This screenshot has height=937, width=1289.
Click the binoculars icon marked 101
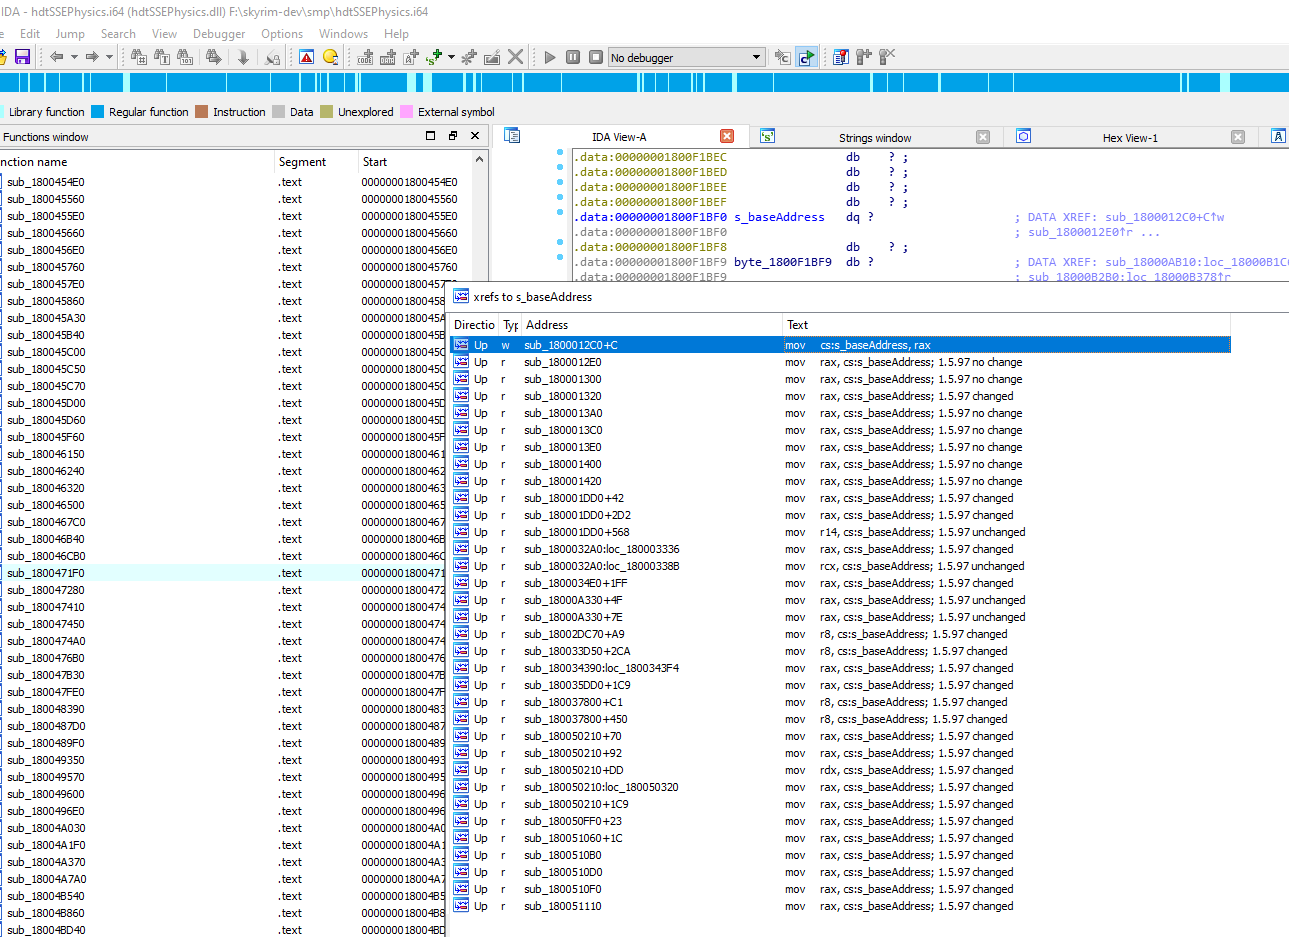click(186, 57)
